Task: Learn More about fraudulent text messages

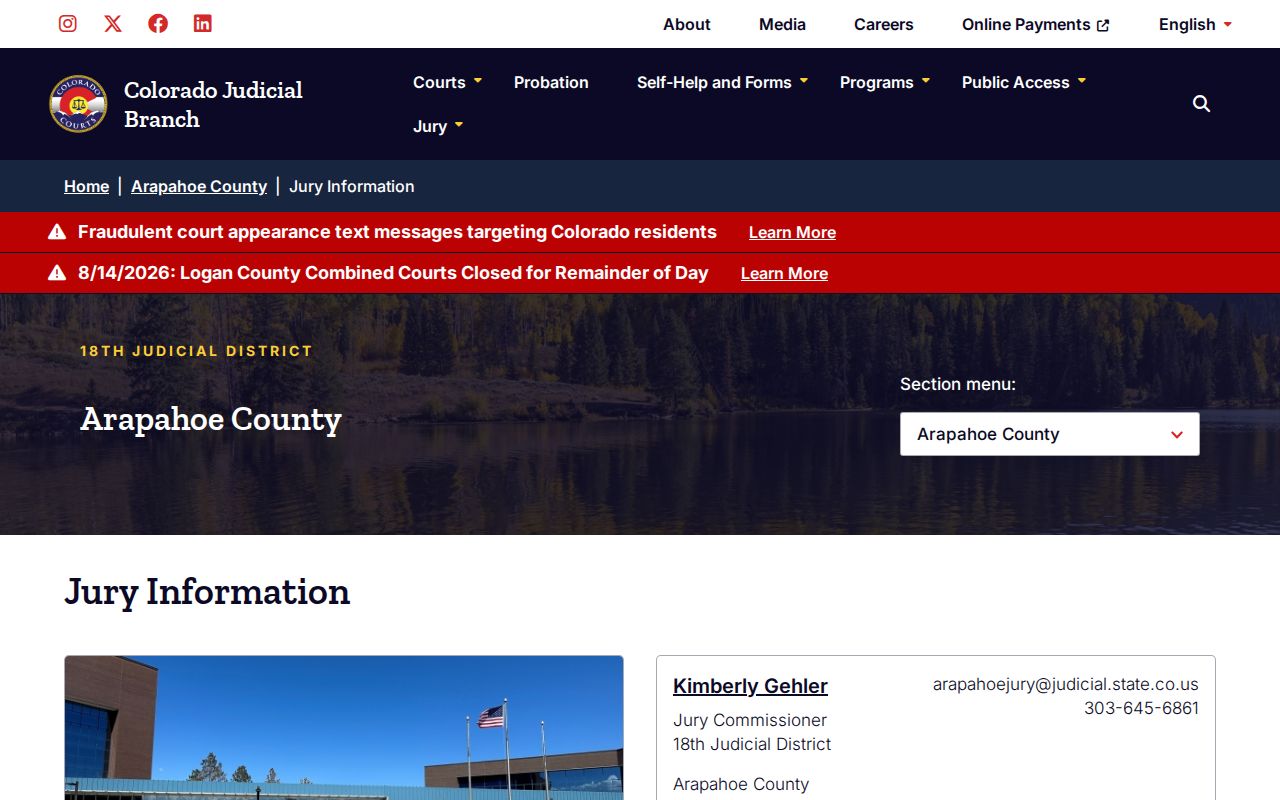Action: tap(792, 232)
